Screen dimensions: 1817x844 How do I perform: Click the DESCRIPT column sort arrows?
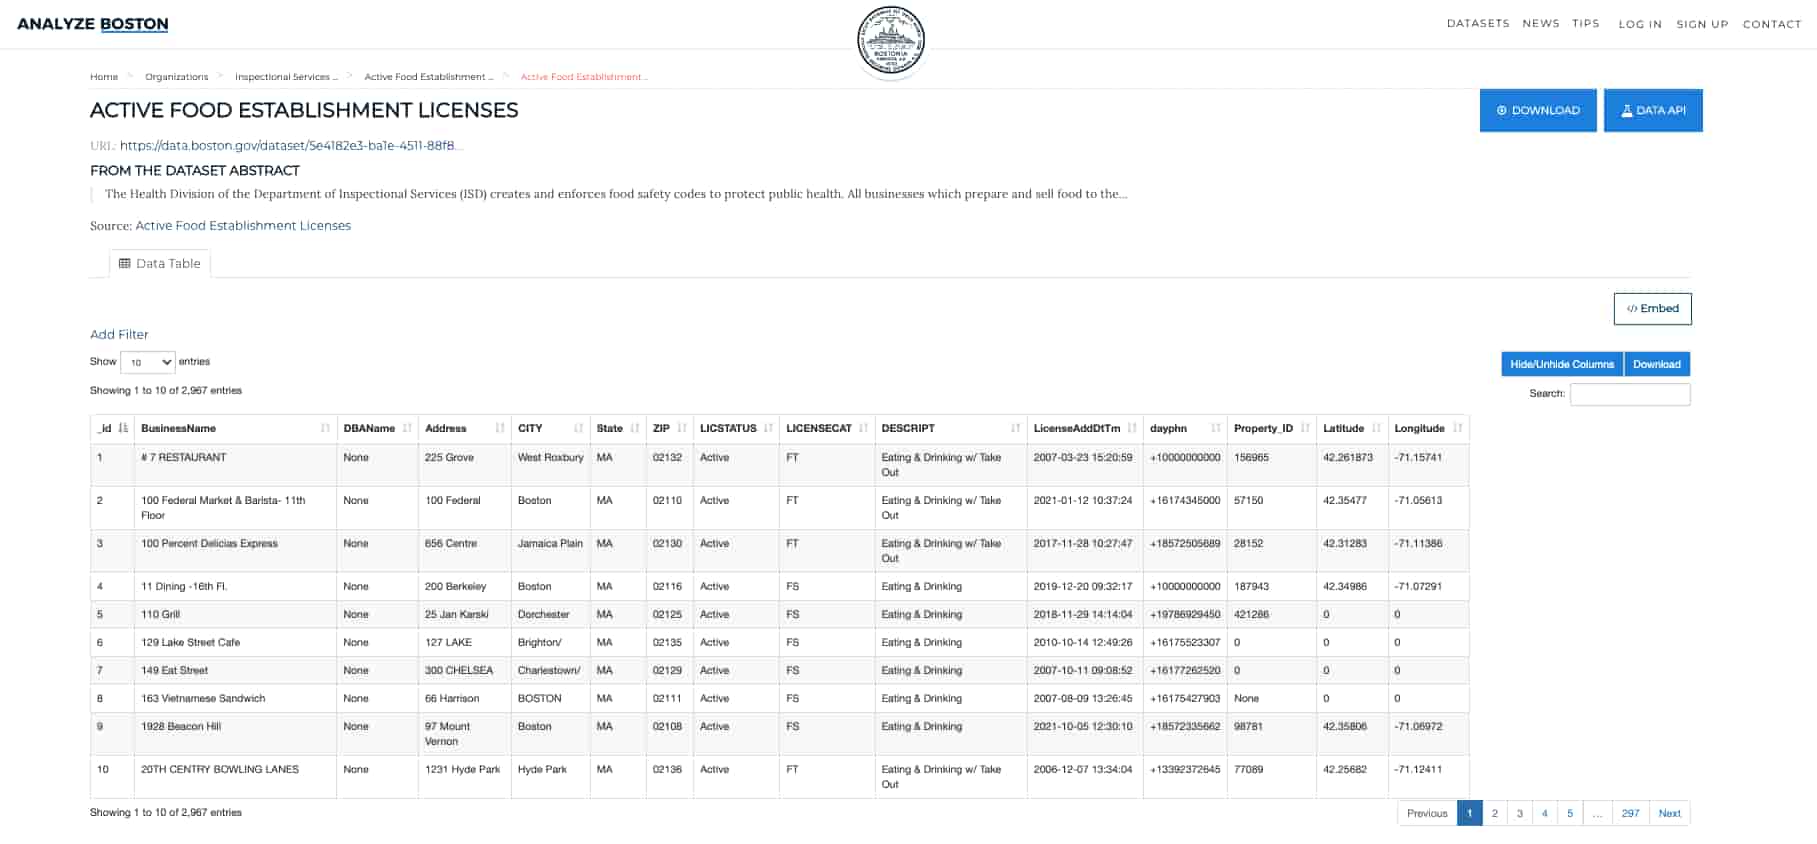coord(1015,428)
